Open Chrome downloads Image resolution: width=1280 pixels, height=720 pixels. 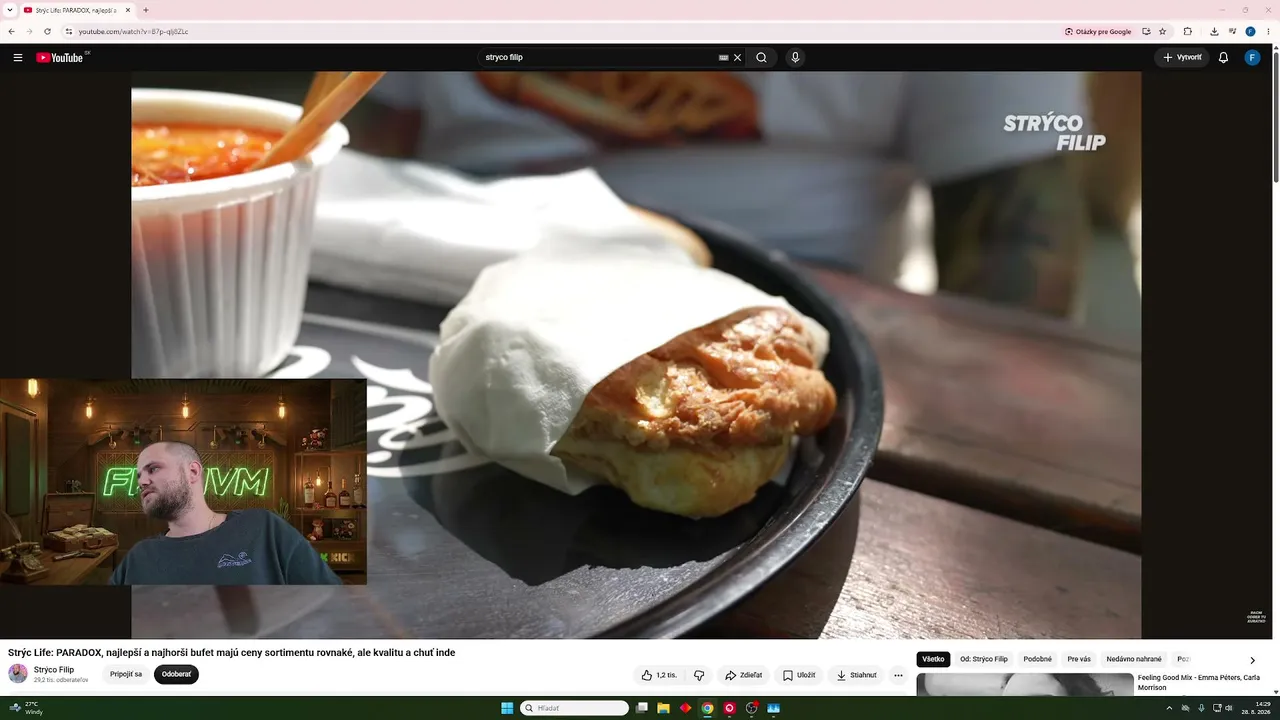1214,32
